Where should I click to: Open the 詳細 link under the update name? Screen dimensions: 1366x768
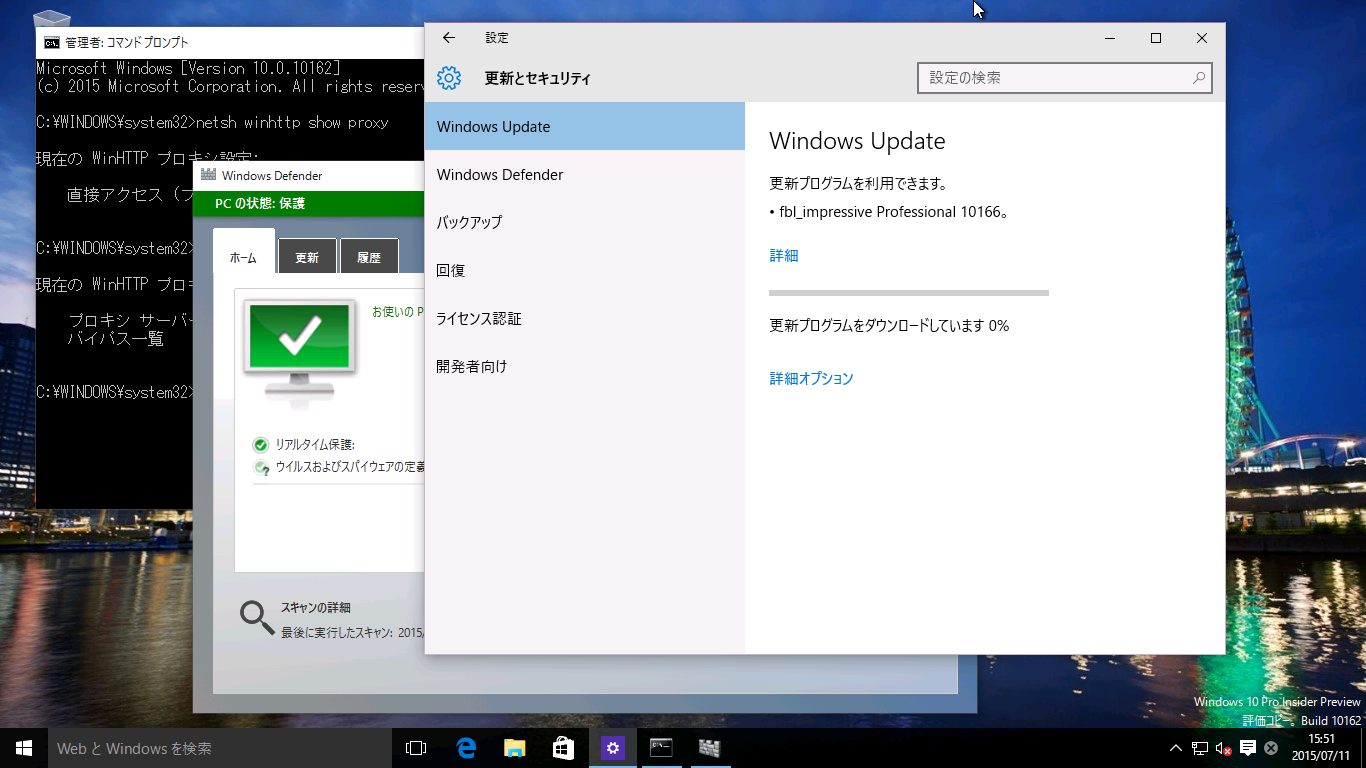784,256
